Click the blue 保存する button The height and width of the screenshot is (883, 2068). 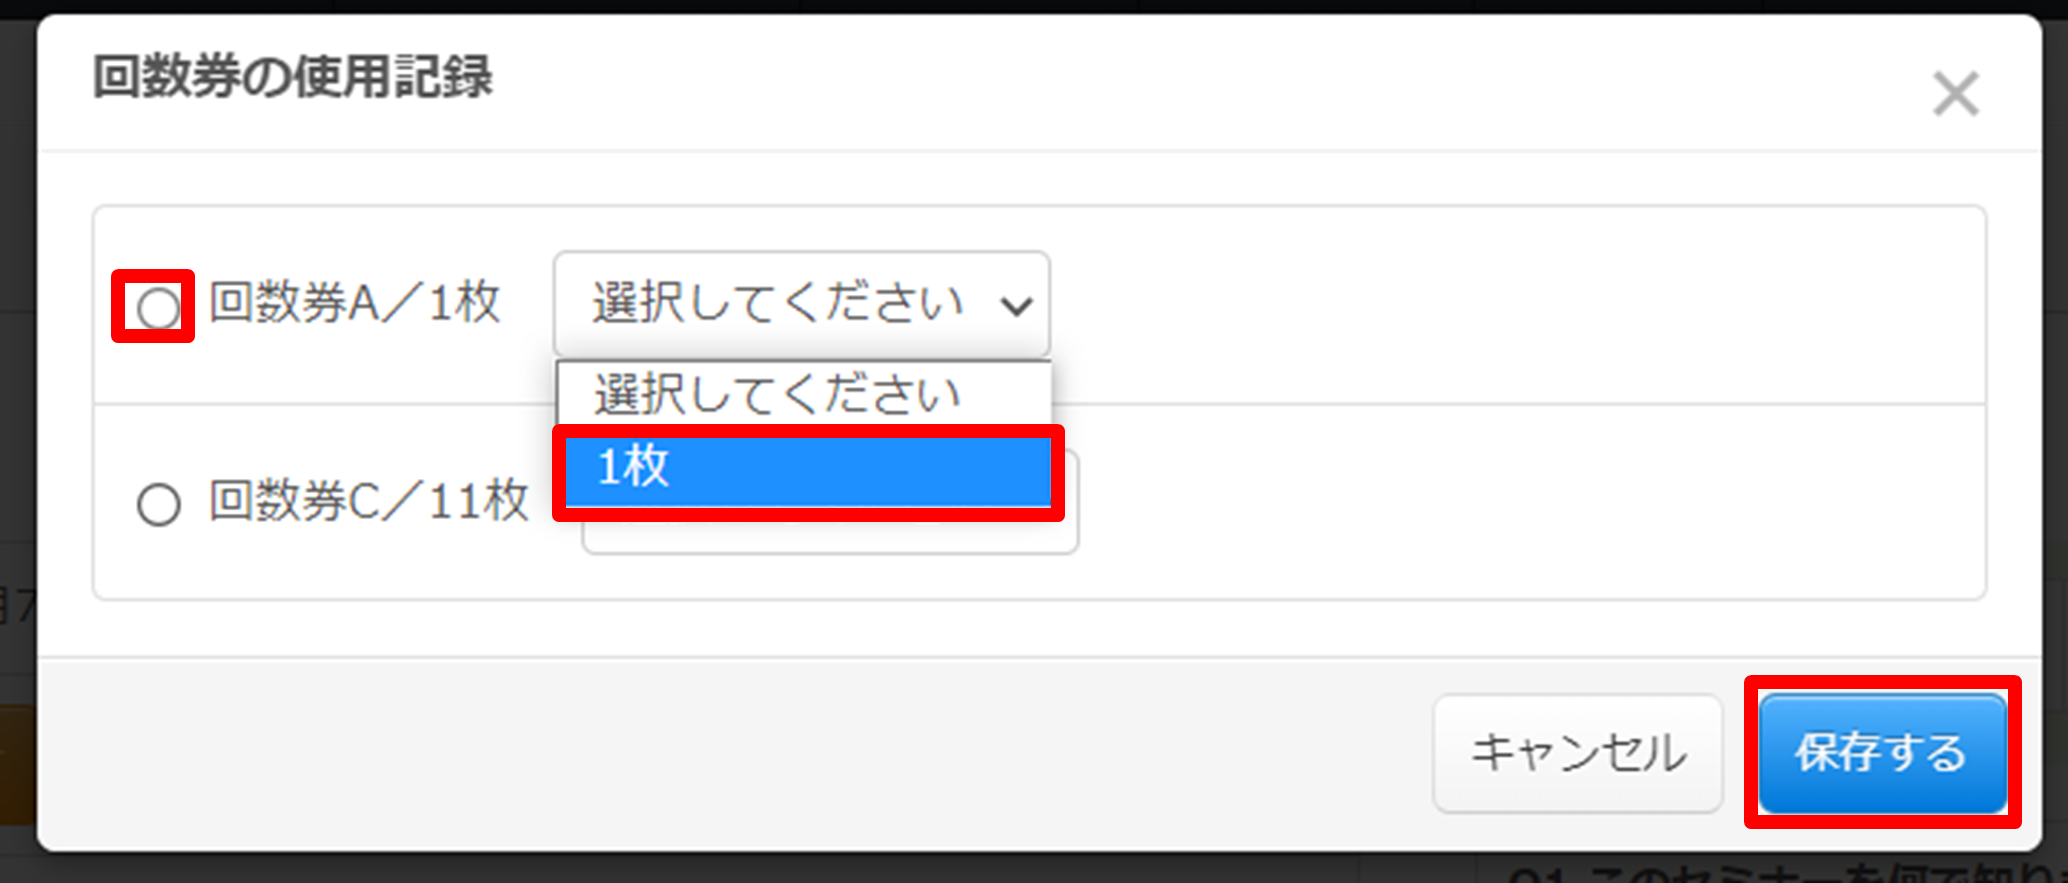click(x=1882, y=753)
